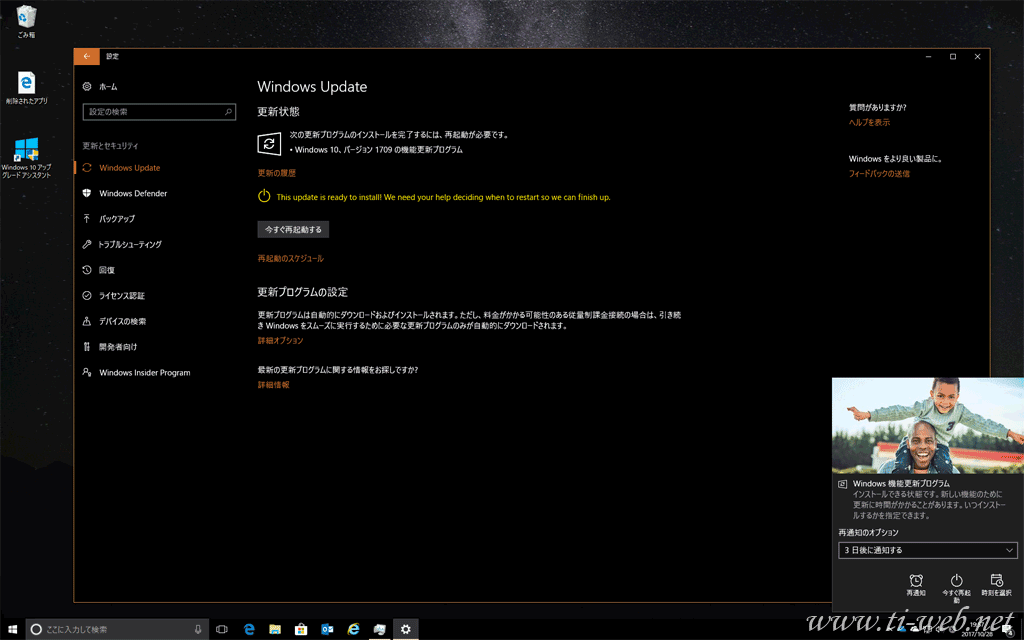Image resolution: width=1024 pixels, height=640 pixels.
Task: Click the pick a time calendar icon (時刻を選択)
Action: (996, 581)
